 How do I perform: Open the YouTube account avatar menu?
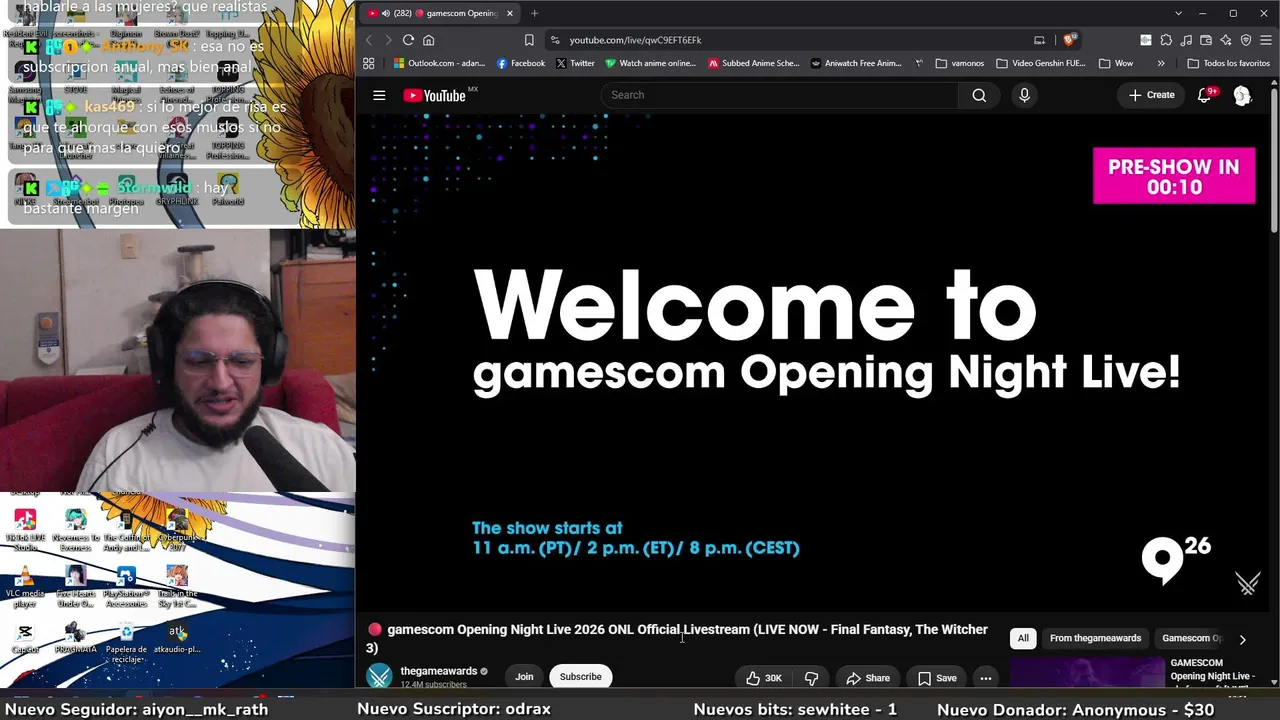pos(1242,95)
